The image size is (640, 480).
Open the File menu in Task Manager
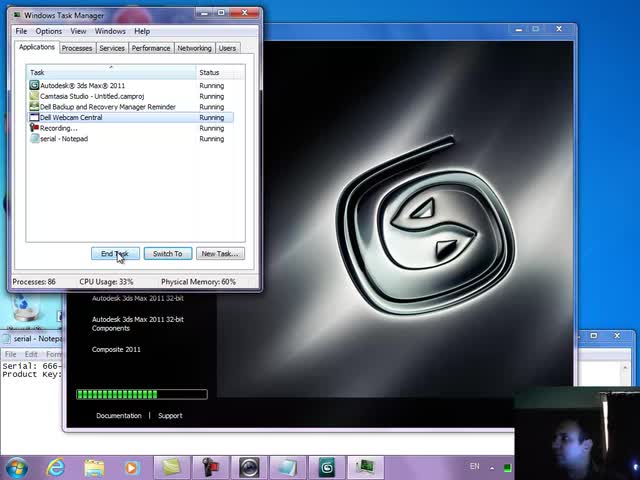[x=21, y=31]
